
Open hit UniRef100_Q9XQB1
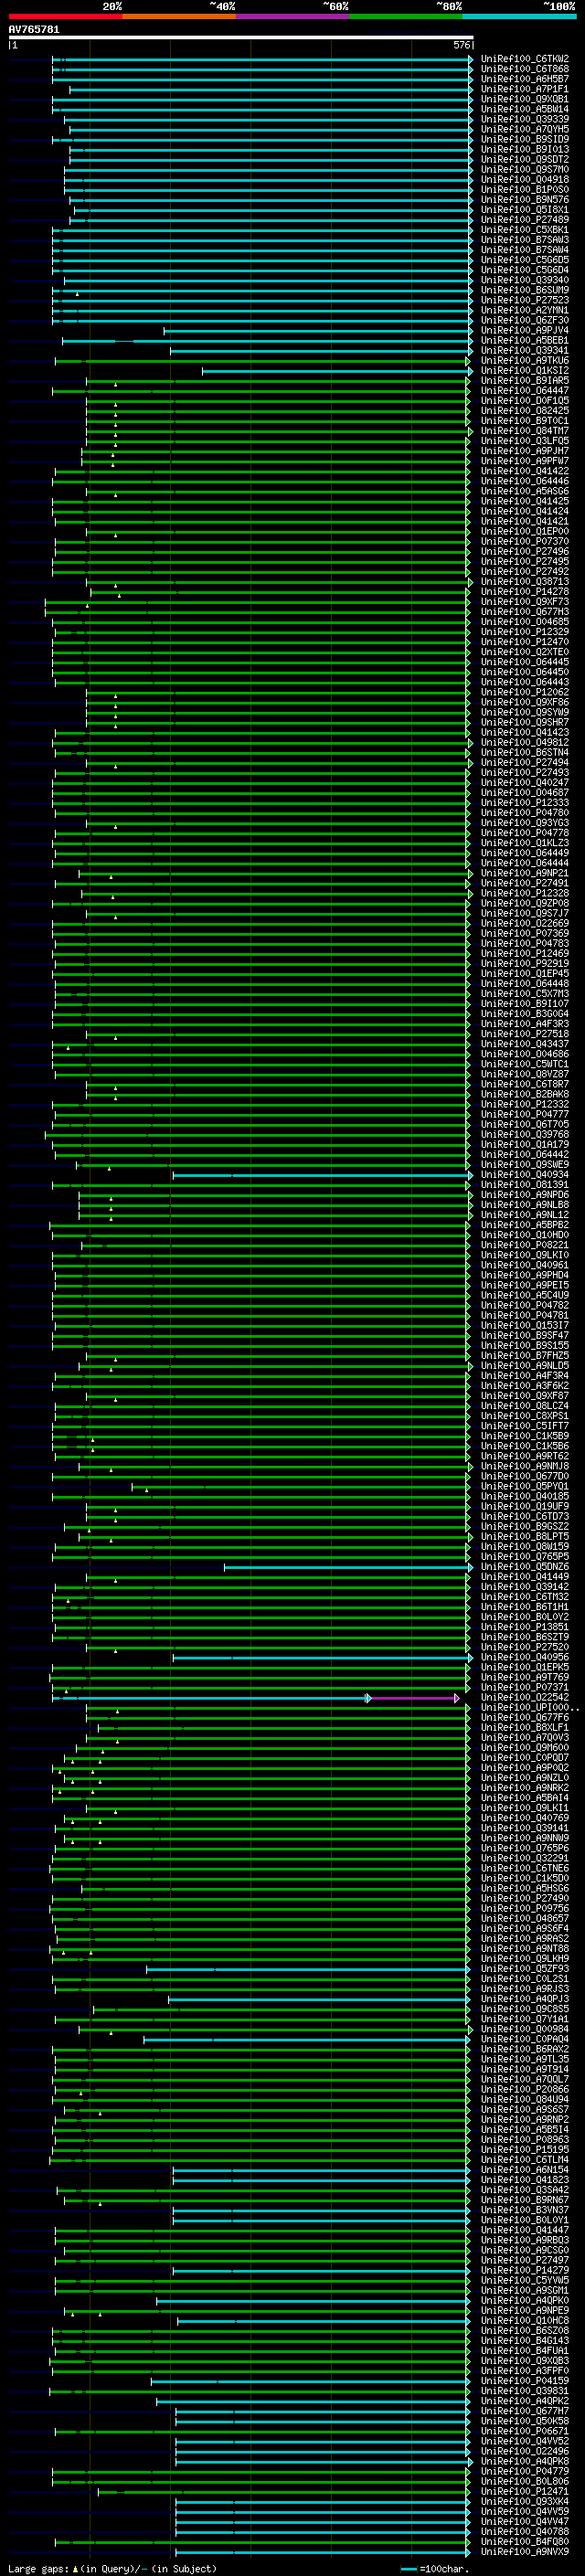pos(525,99)
